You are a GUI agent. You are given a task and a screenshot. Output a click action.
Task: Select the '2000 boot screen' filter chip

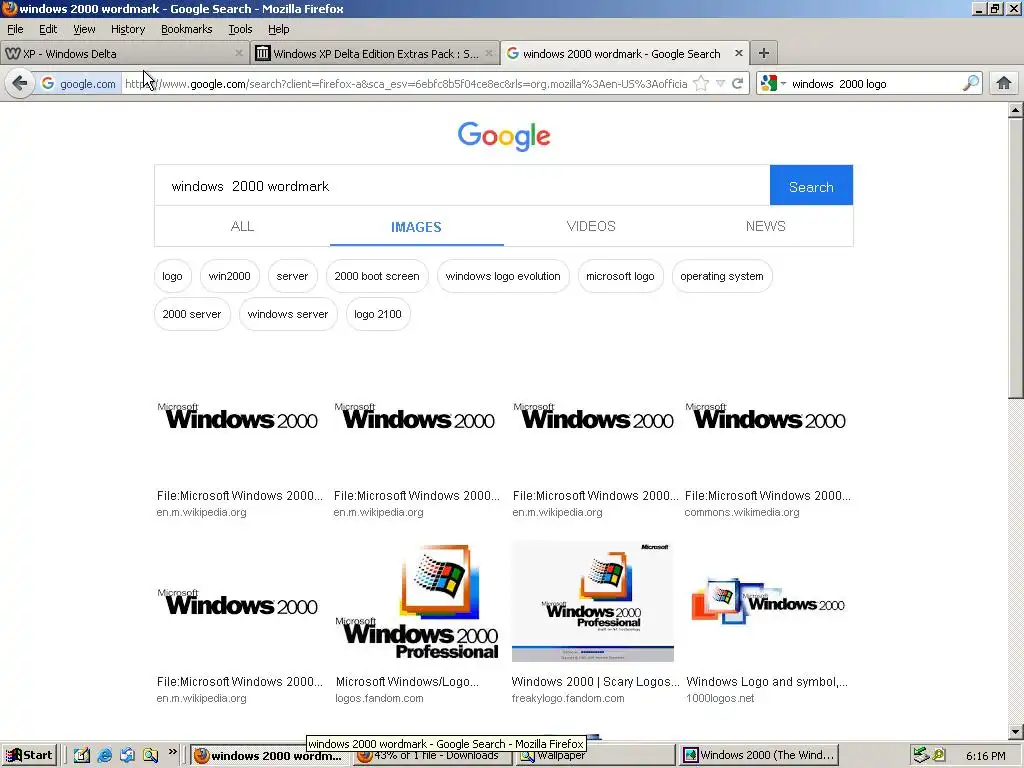click(x=377, y=276)
